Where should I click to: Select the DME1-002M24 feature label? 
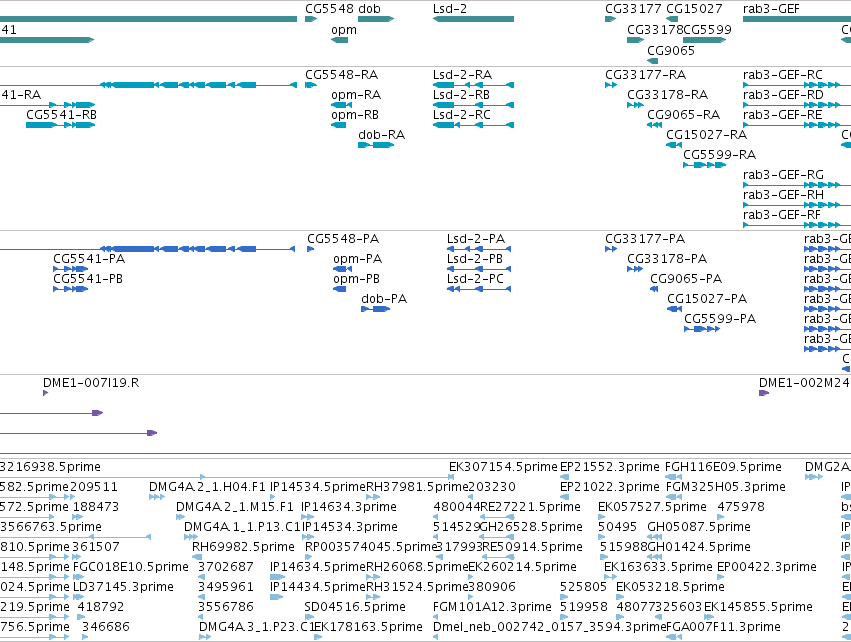[x=804, y=383]
